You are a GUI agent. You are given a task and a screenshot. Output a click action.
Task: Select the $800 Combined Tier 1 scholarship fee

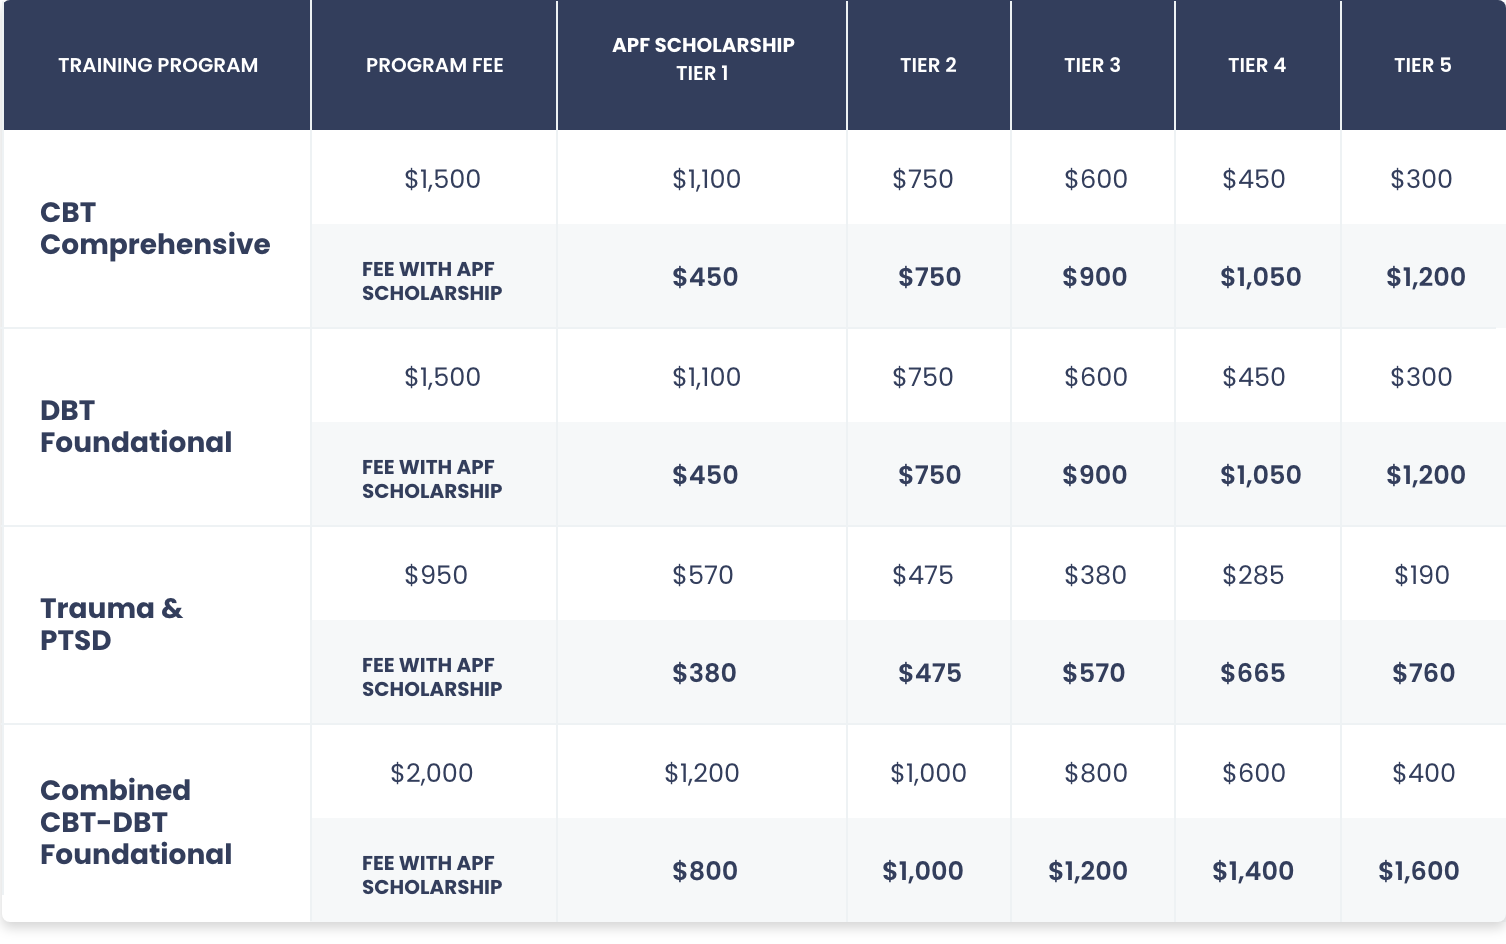705,871
